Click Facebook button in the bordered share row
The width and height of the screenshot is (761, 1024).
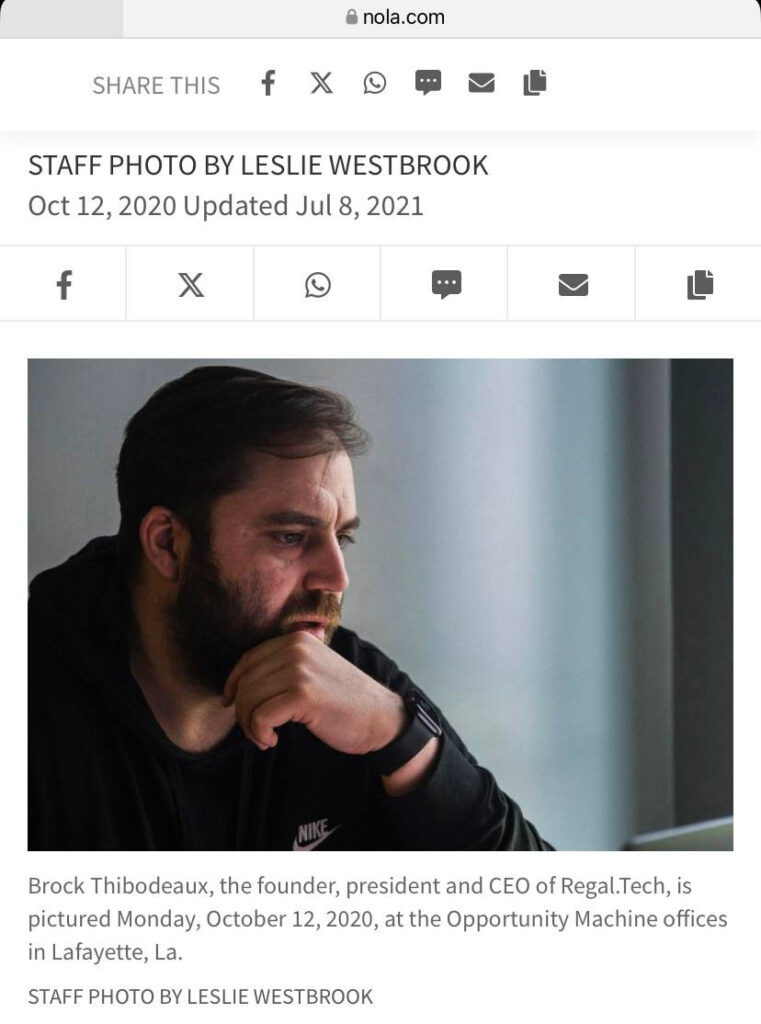point(63,284)
